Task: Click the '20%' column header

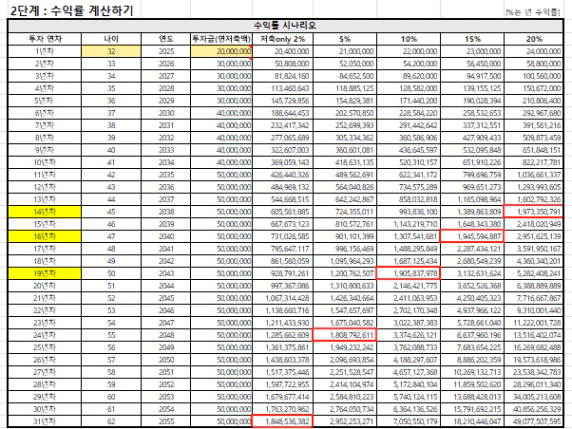Action: click(534, 39)
